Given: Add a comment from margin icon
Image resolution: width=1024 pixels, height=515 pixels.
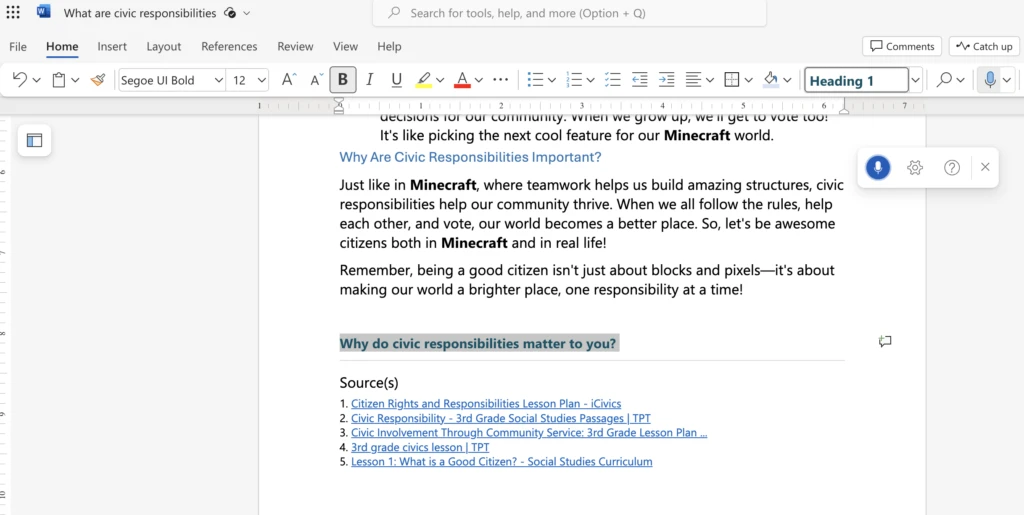Looking at the screenshot, I should (x=885, y=341).
